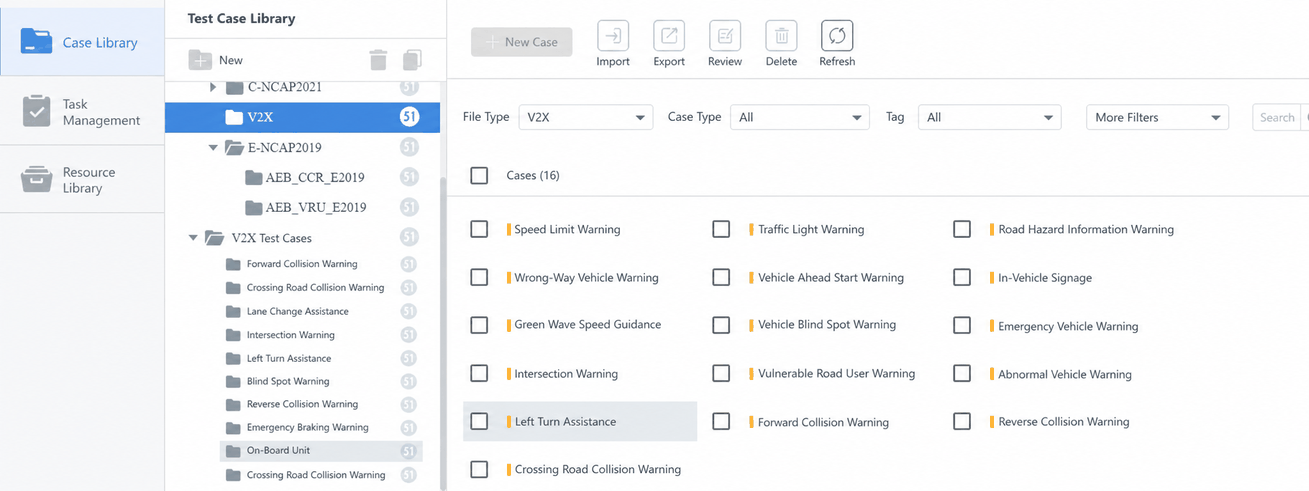Open the Case Type dropdown
Screen dimensions: 1309x491
click(x=800, y=117)
